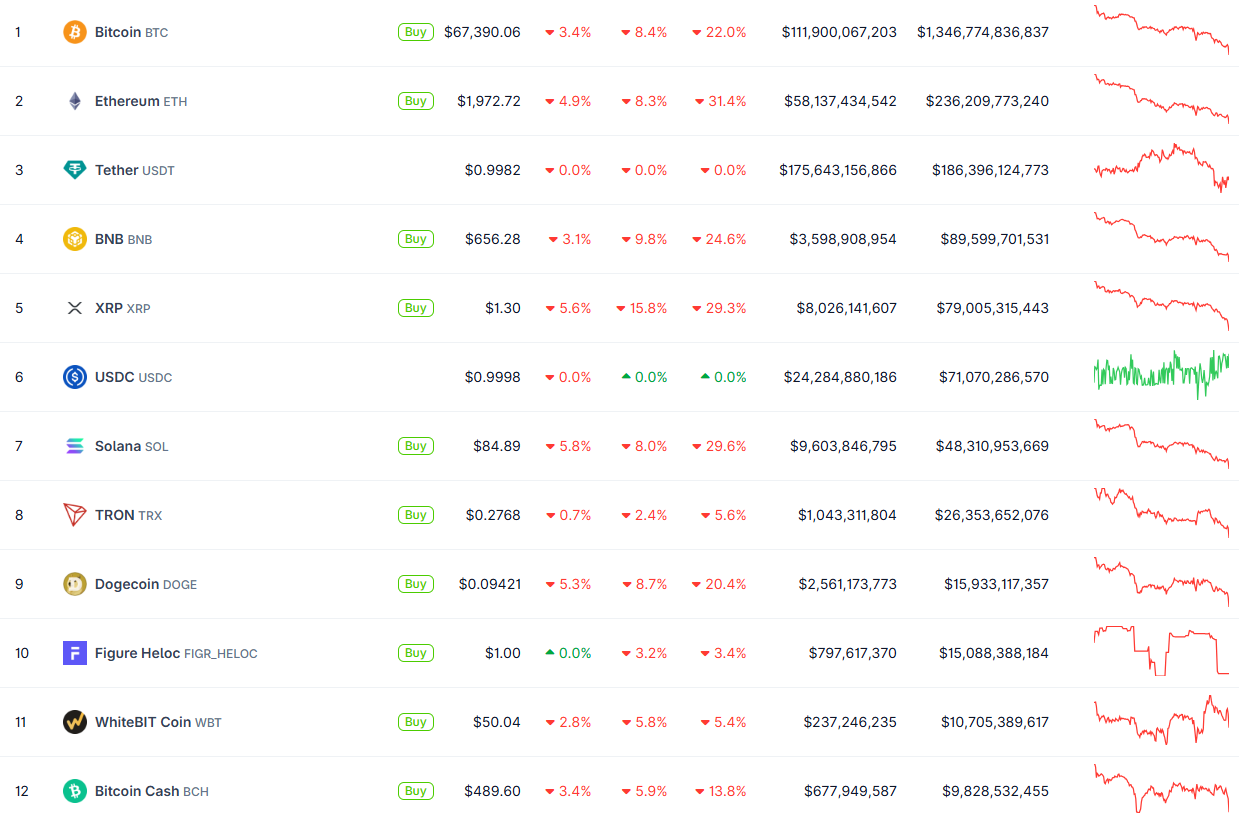
Task: Click the Dogecoin logo icon
Action: [x=75, y=583]
